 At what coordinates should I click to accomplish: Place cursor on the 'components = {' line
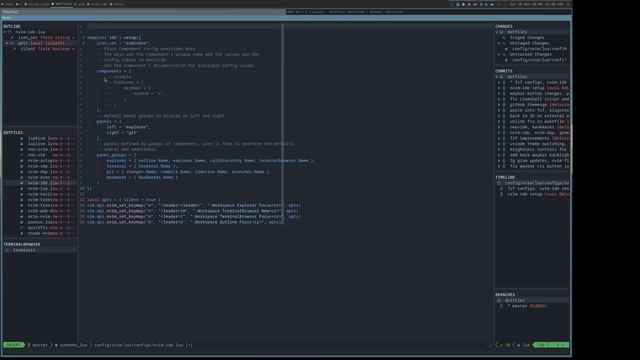(114, 71)
